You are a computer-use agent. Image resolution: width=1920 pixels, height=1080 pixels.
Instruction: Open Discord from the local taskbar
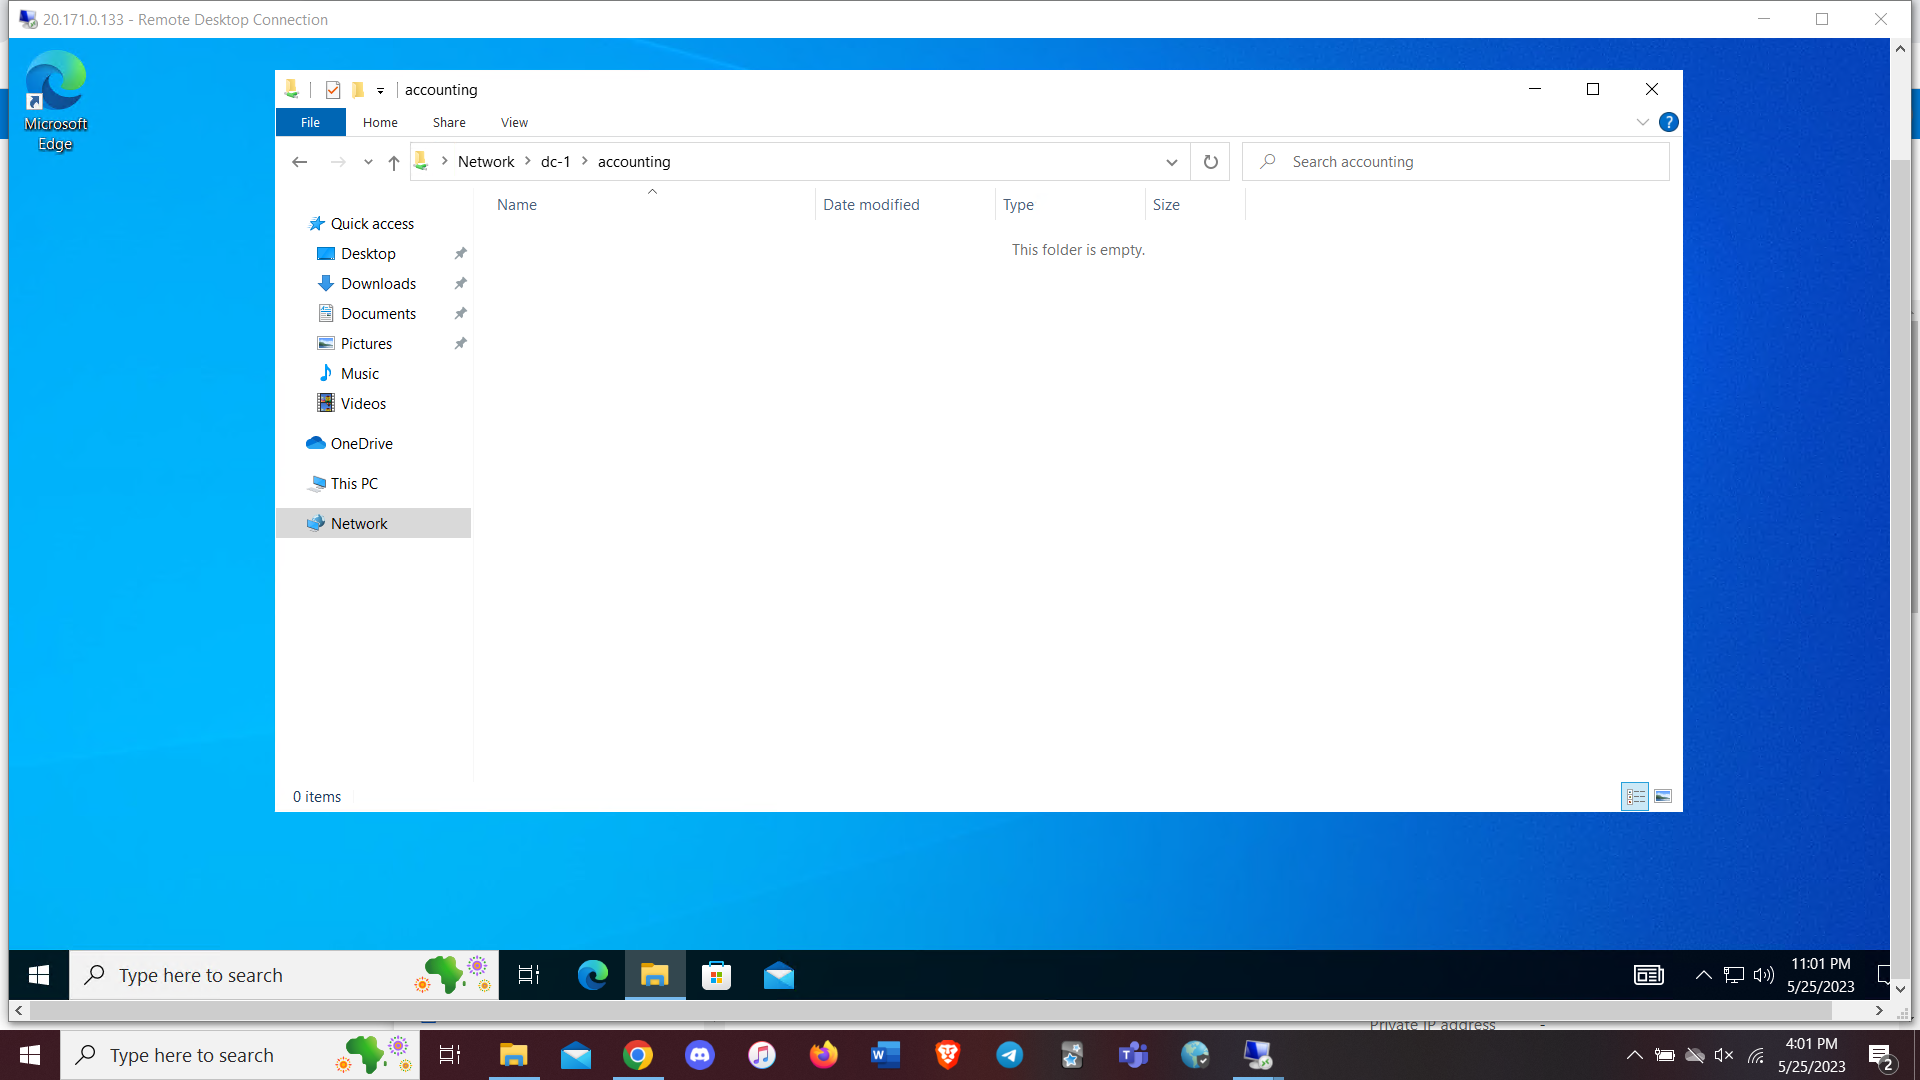(700, 1055)
